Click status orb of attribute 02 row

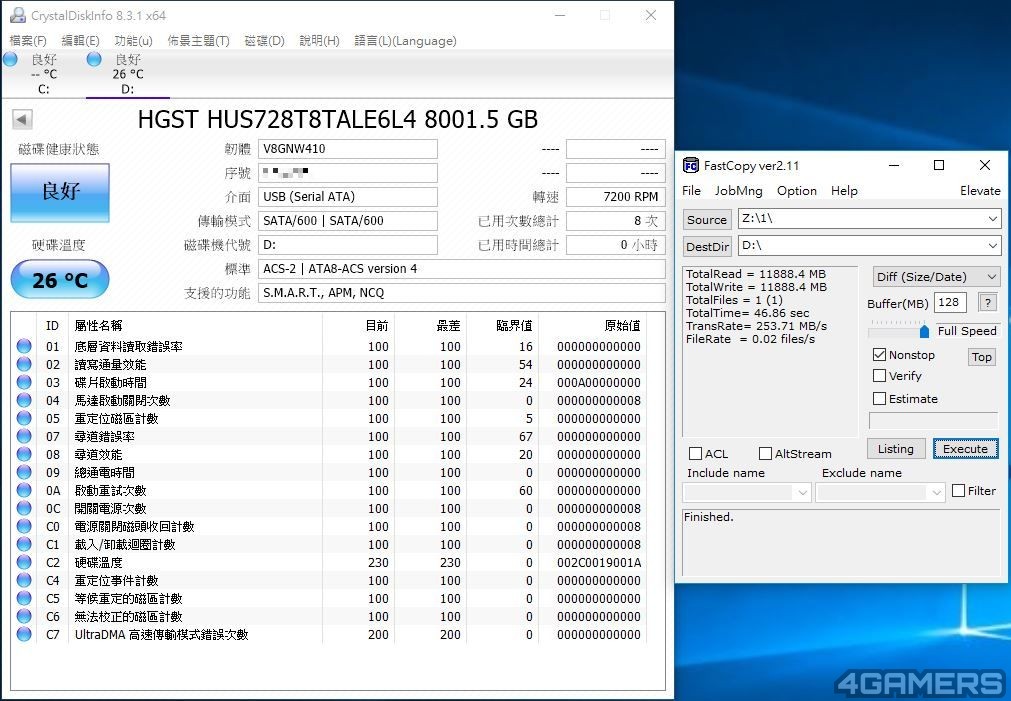(25, 364)
